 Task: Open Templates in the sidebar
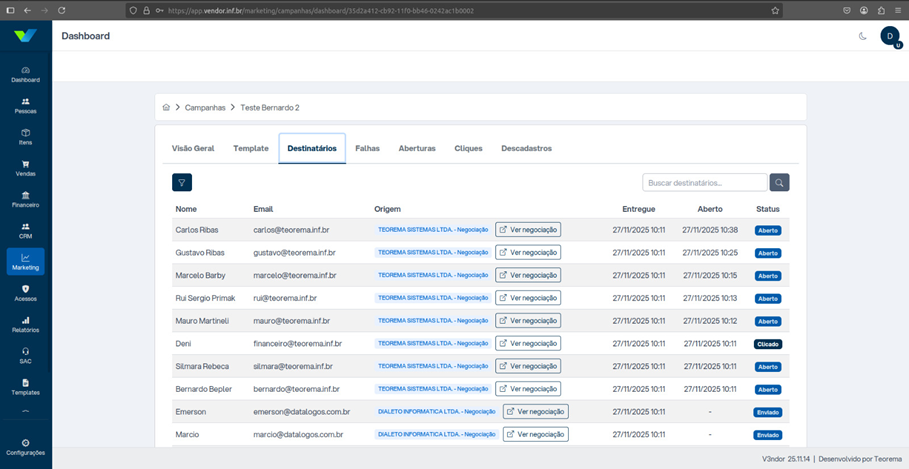(26, 387)
